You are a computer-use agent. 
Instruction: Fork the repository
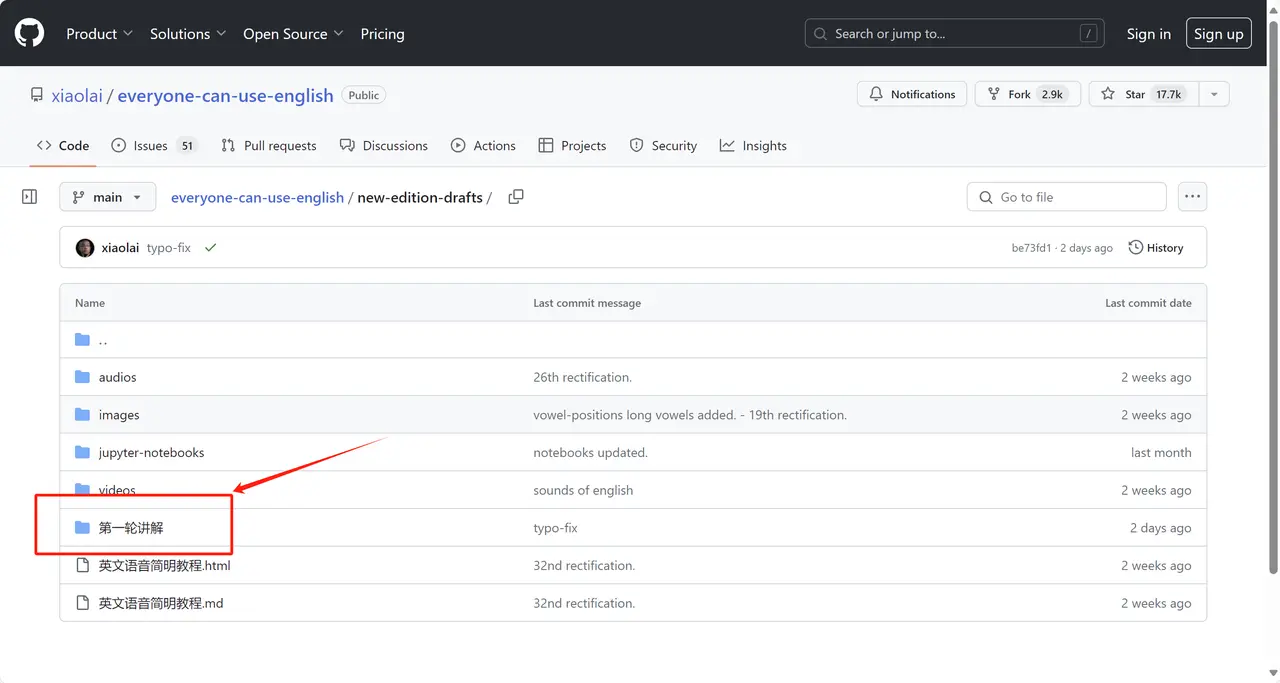point(1025,94)
